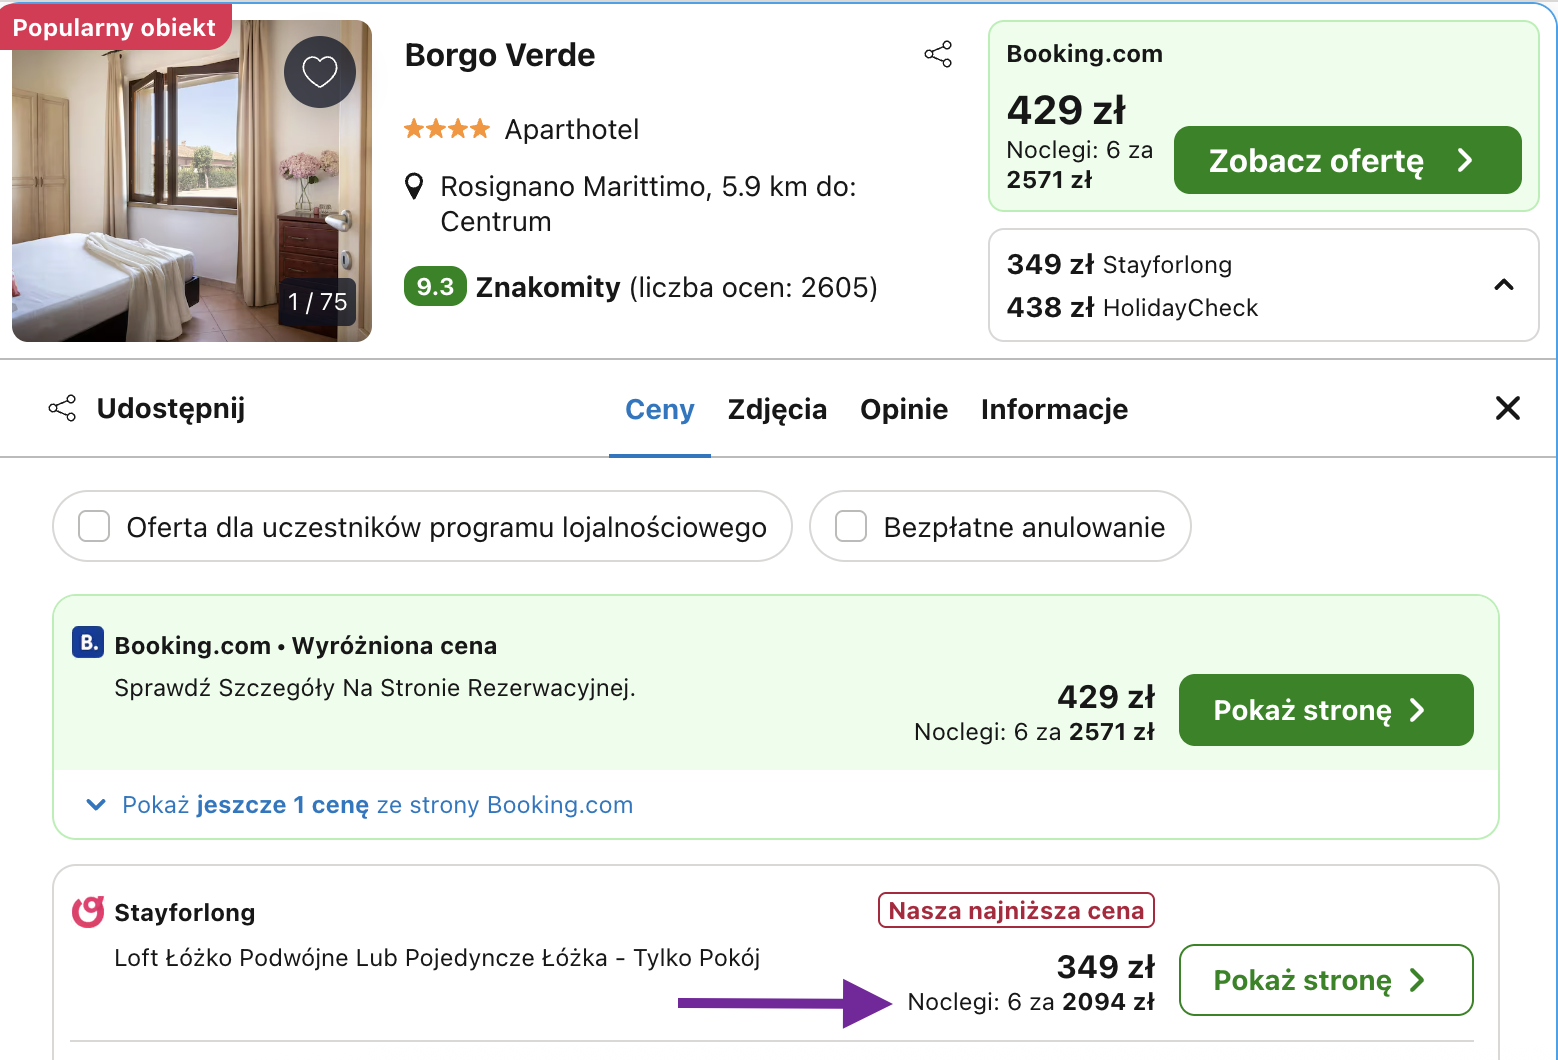Click the four-star rating icons
The image size is (1558, 1060).
tap(446, 128)
